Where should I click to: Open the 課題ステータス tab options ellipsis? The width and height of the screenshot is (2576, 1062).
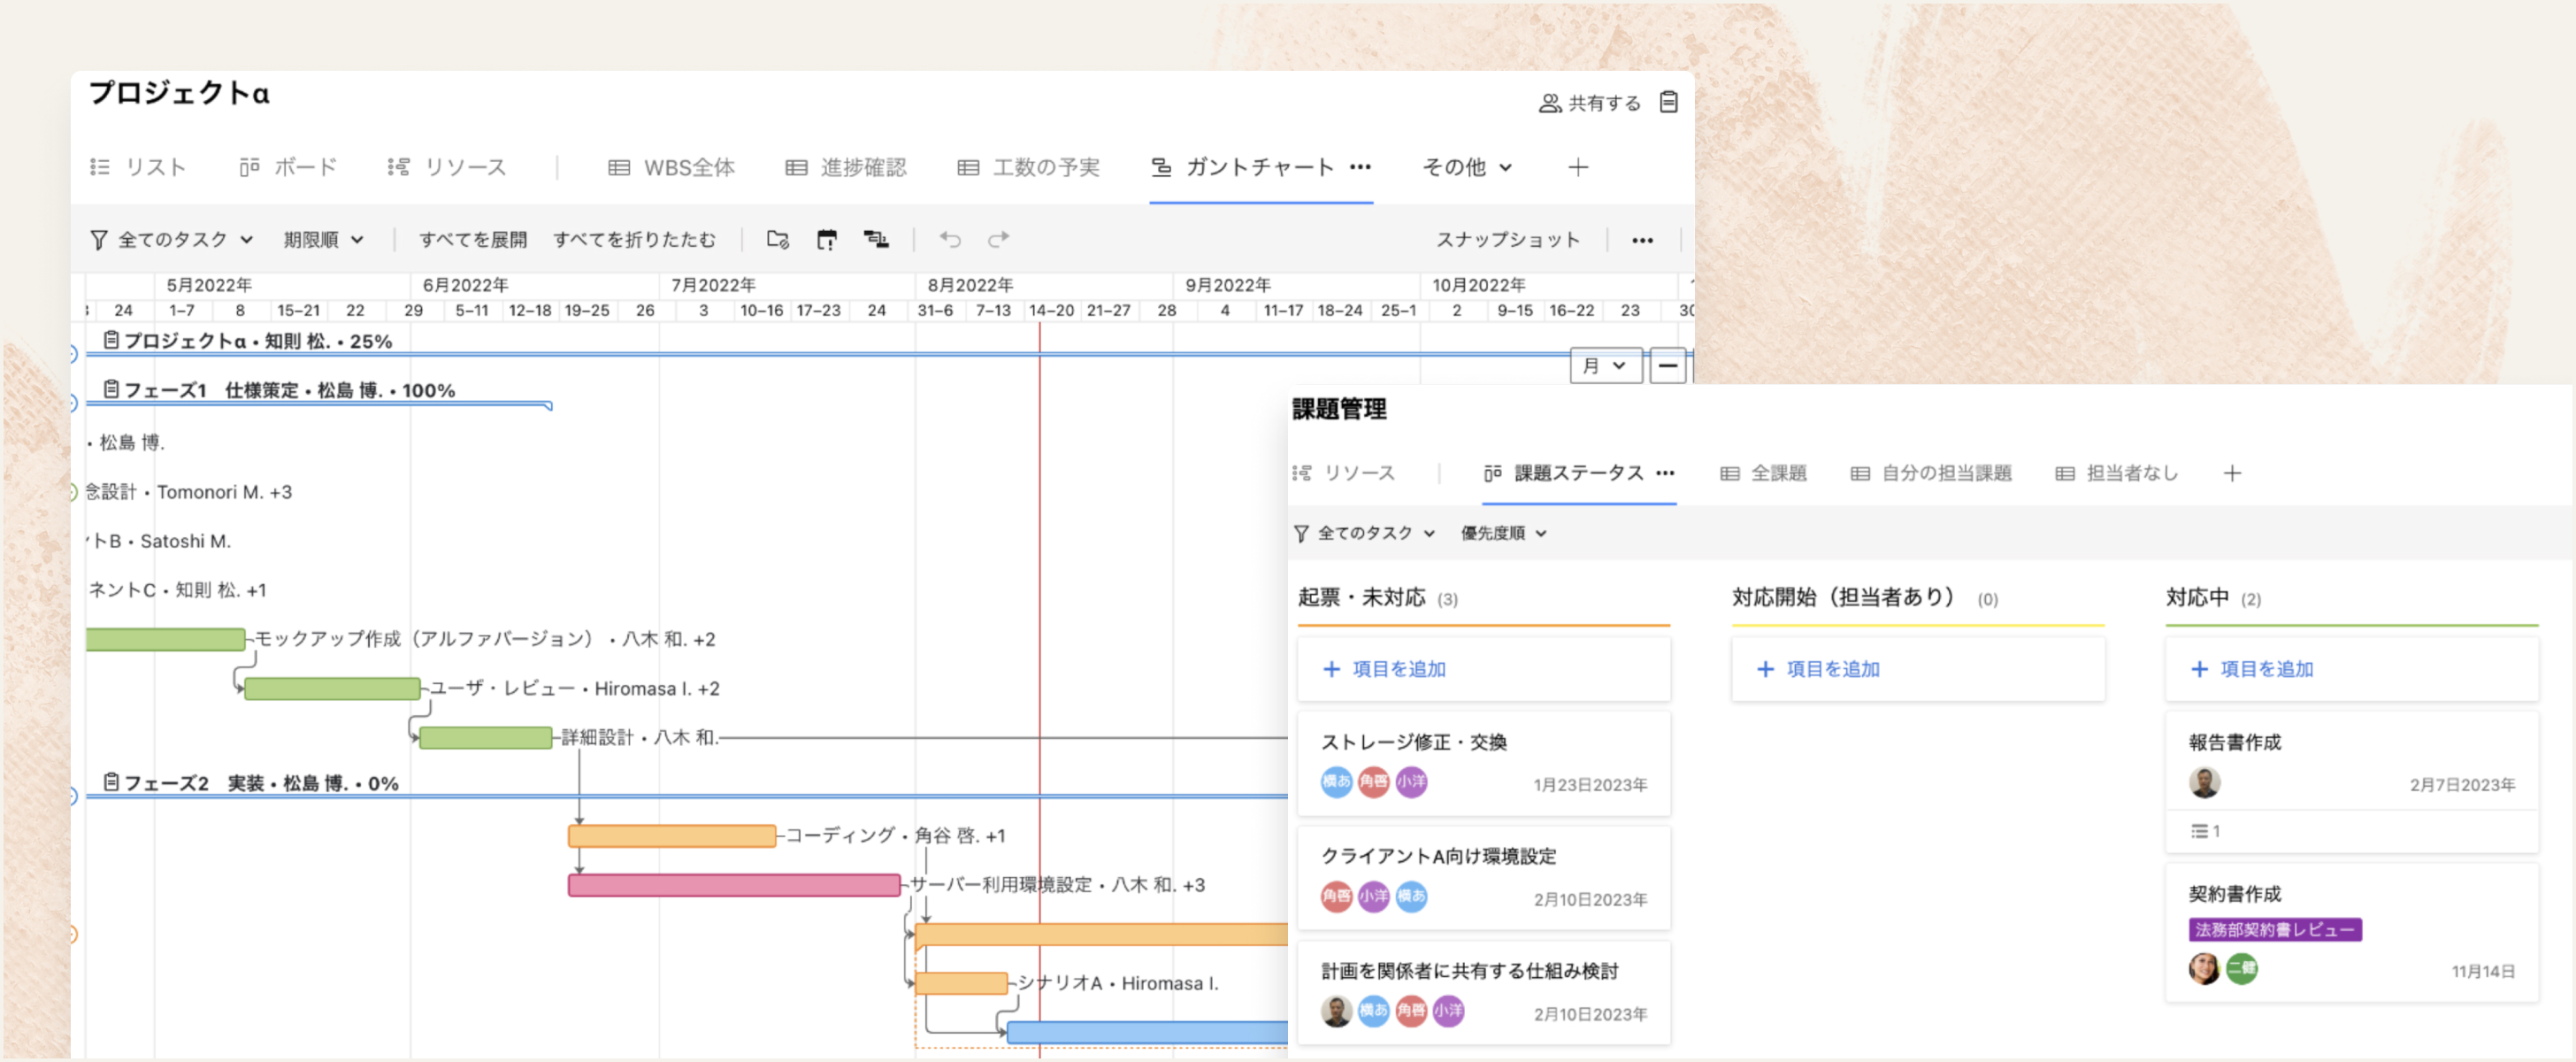1665,473
